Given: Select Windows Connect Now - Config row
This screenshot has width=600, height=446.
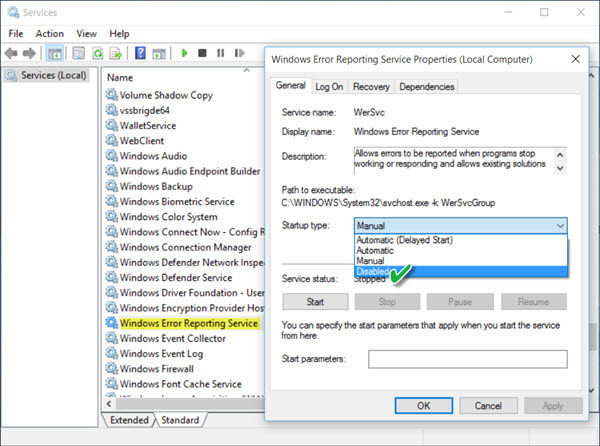Looking at the screenshot, I should tap(185, 231).
